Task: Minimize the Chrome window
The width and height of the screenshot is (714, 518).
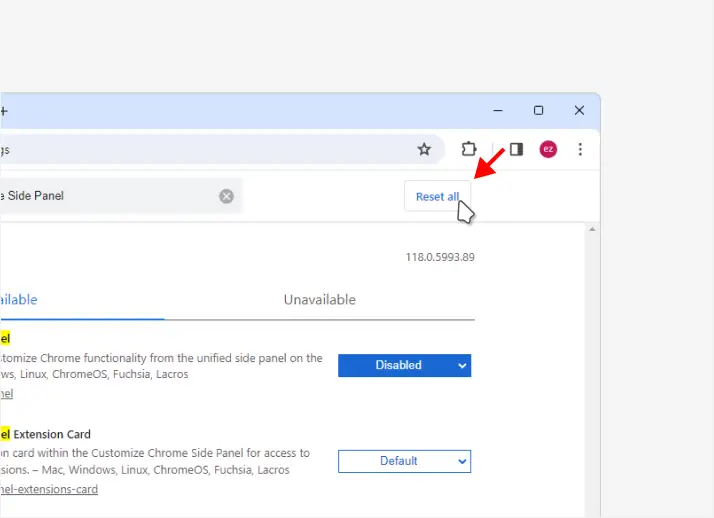Action: [x=498, y=111]
